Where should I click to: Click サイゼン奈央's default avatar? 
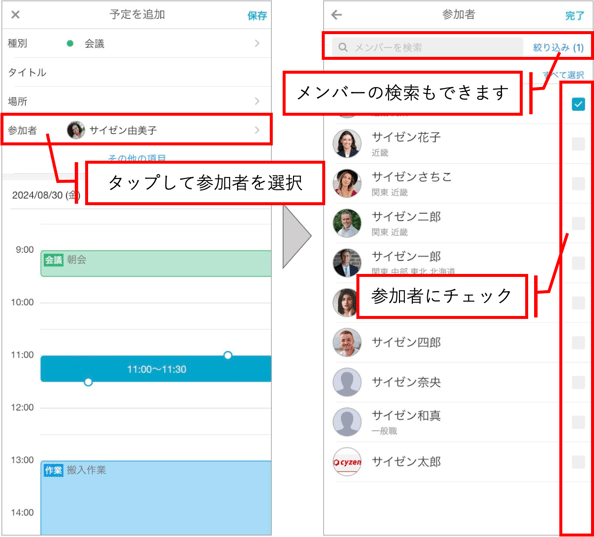click(x=347, y=382)
